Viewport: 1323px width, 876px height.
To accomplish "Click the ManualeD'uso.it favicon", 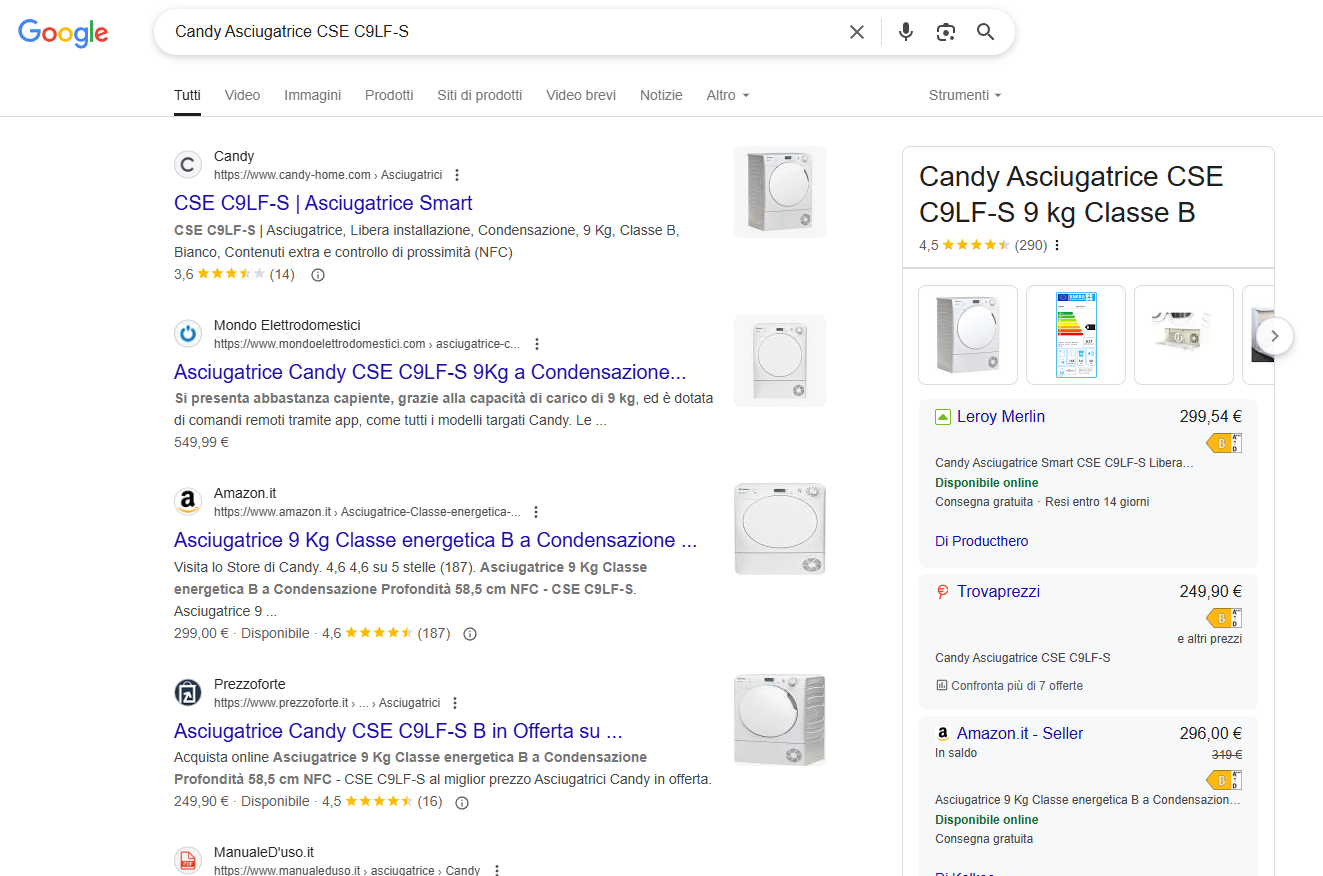I will 188,861.
